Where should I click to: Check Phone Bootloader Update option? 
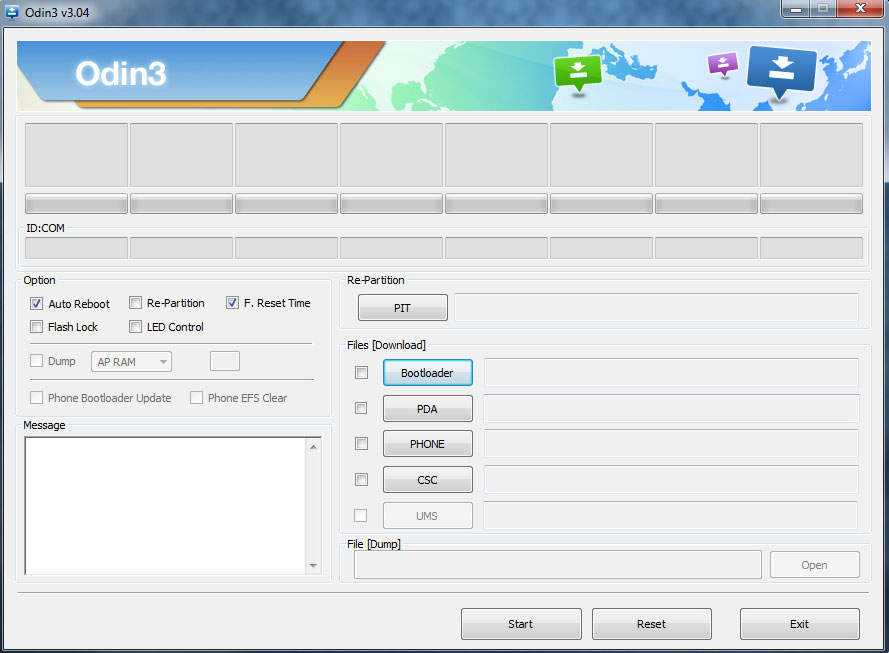tap(36, 397)
